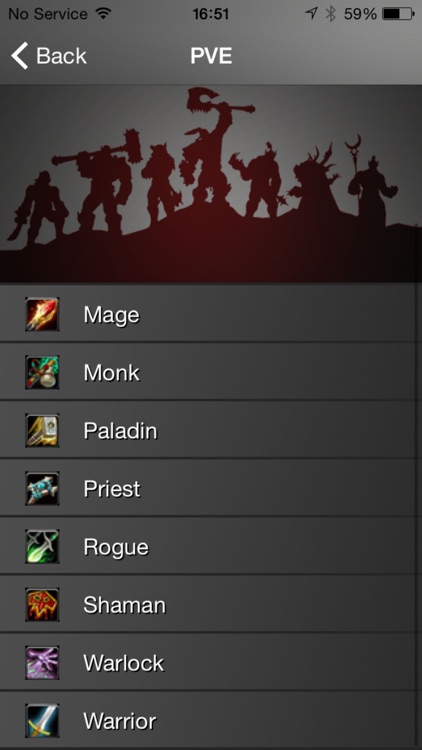Tap the Rogue green dagger icon
The image size is (422, 750).
(42, 546)
